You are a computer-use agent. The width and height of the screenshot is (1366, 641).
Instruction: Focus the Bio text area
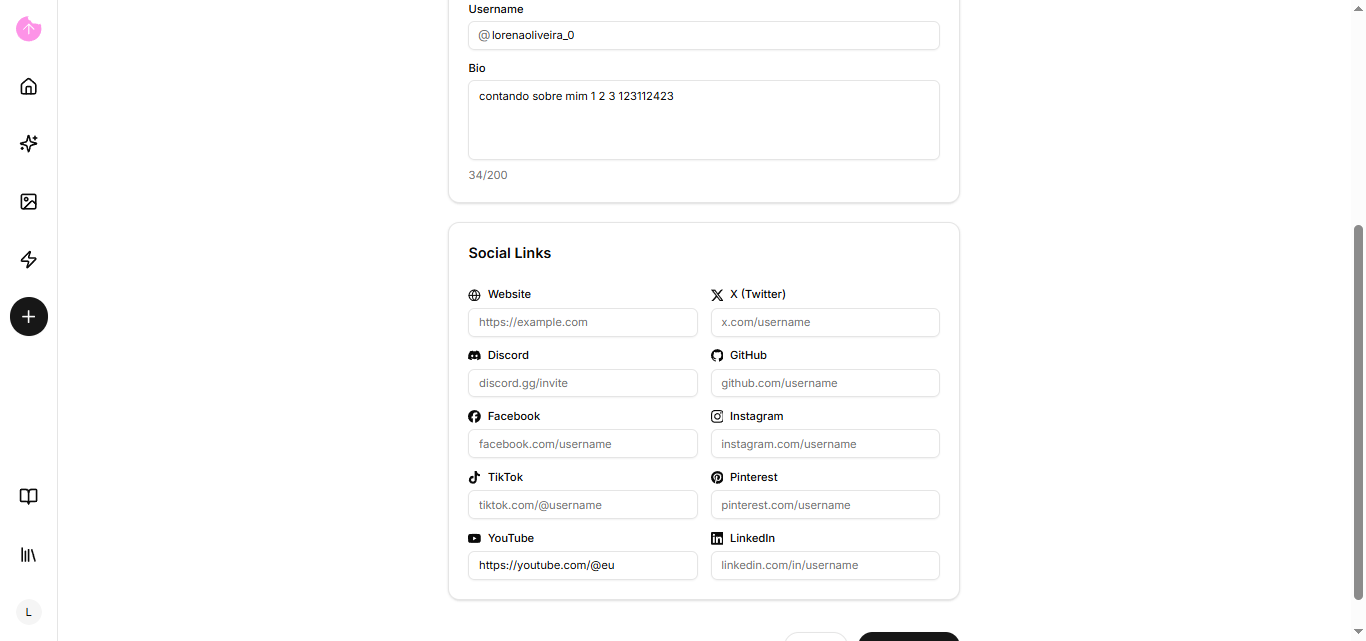(x=703, y=120)
